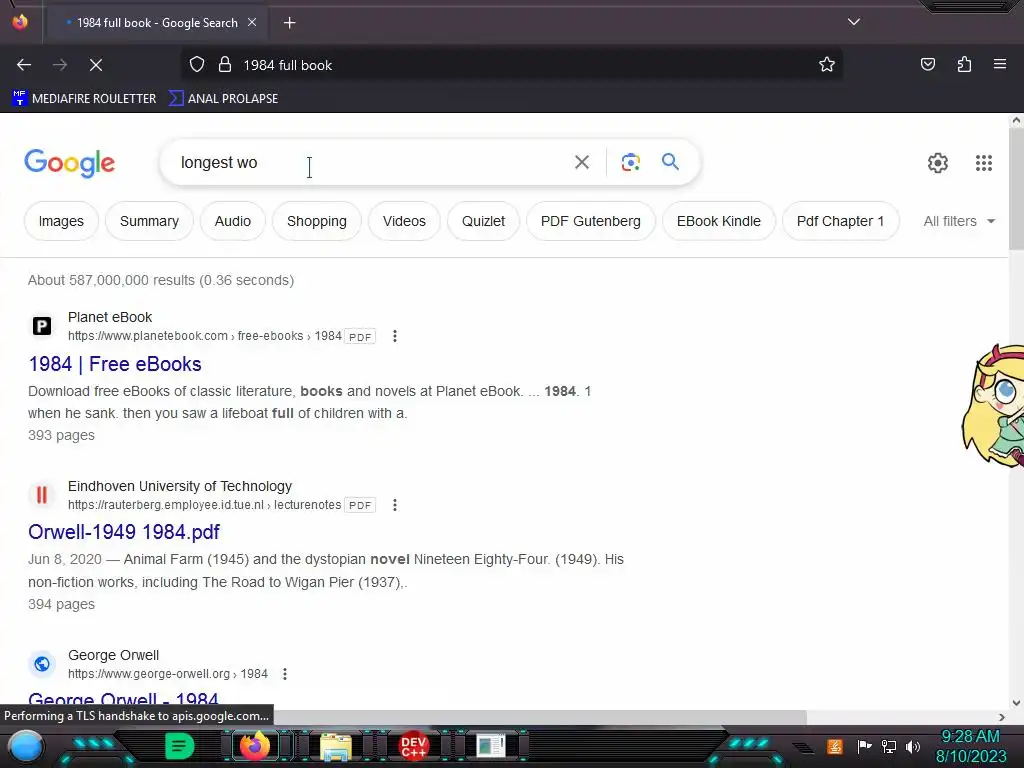Open the document window taskbar icon
The height and width of the screenshot is (768, 1024).
tap(491, 746)
